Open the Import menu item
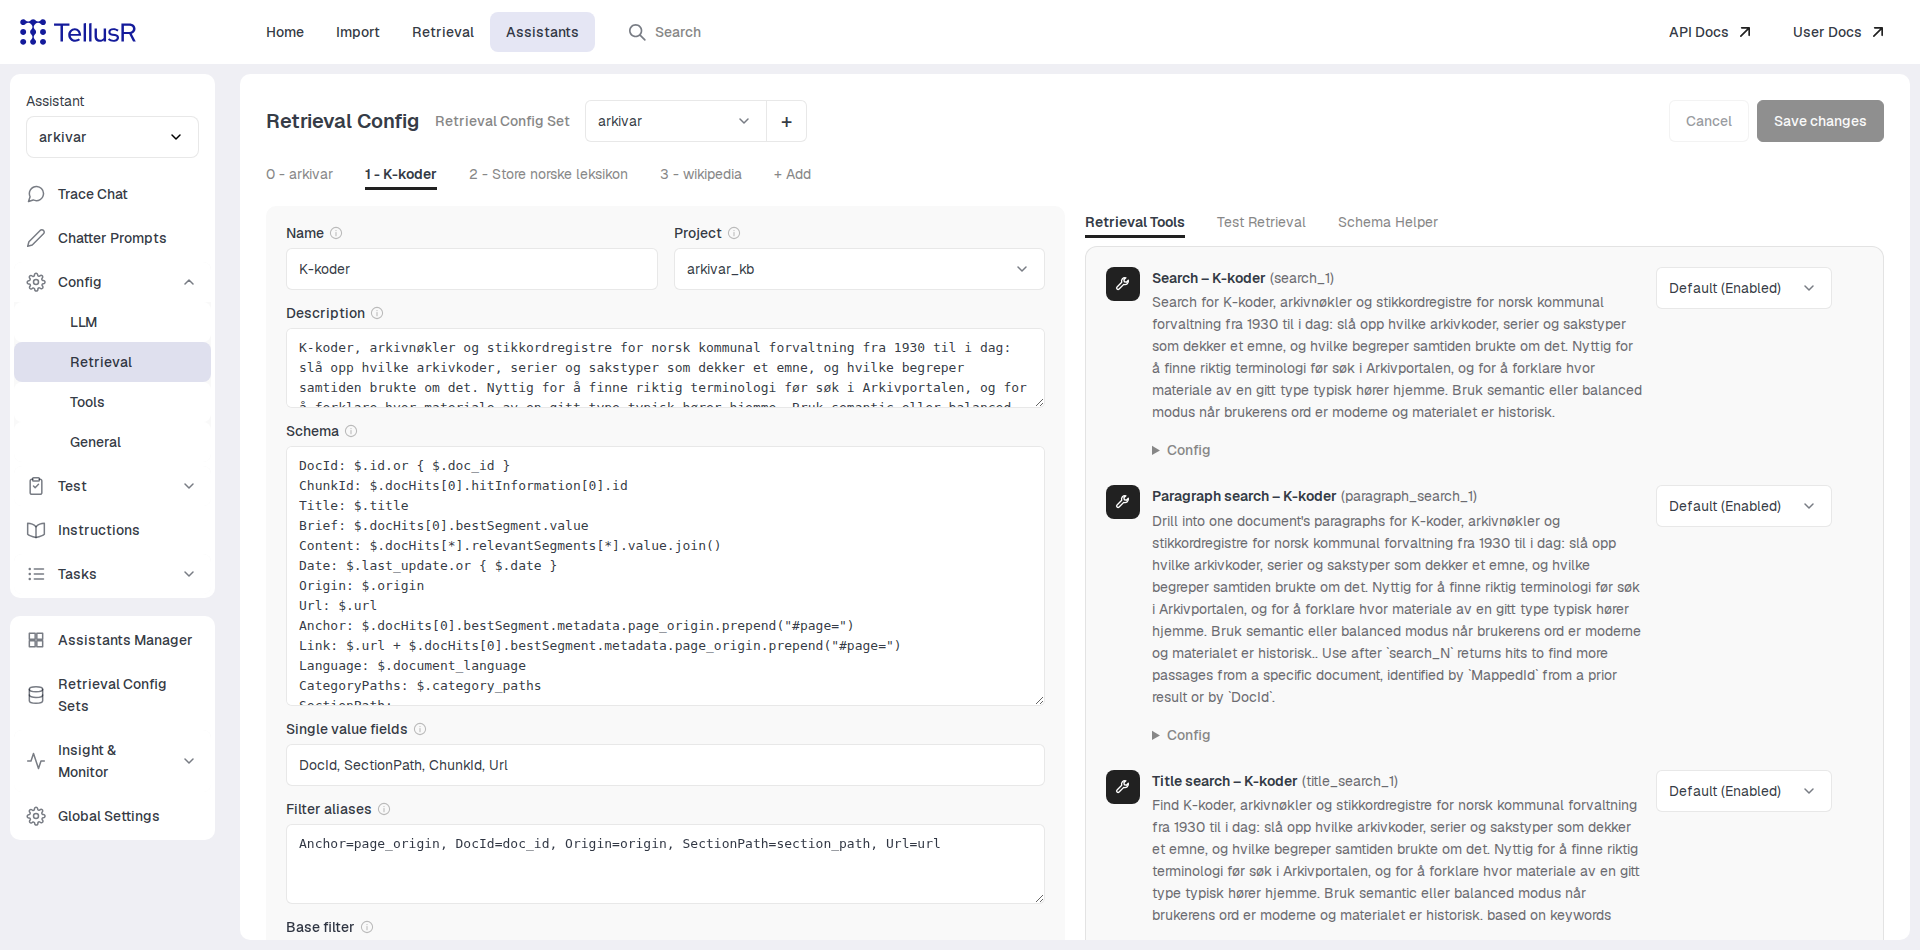The image size is (1920, 950). coord(358,32)
